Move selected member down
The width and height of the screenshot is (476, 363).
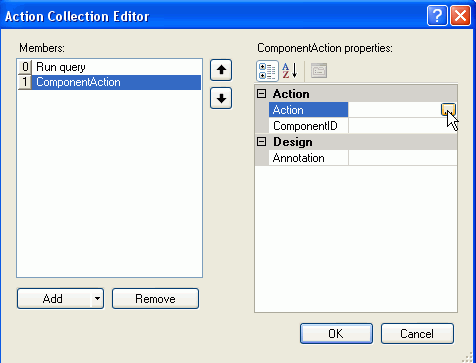click(x=221, y=98)
